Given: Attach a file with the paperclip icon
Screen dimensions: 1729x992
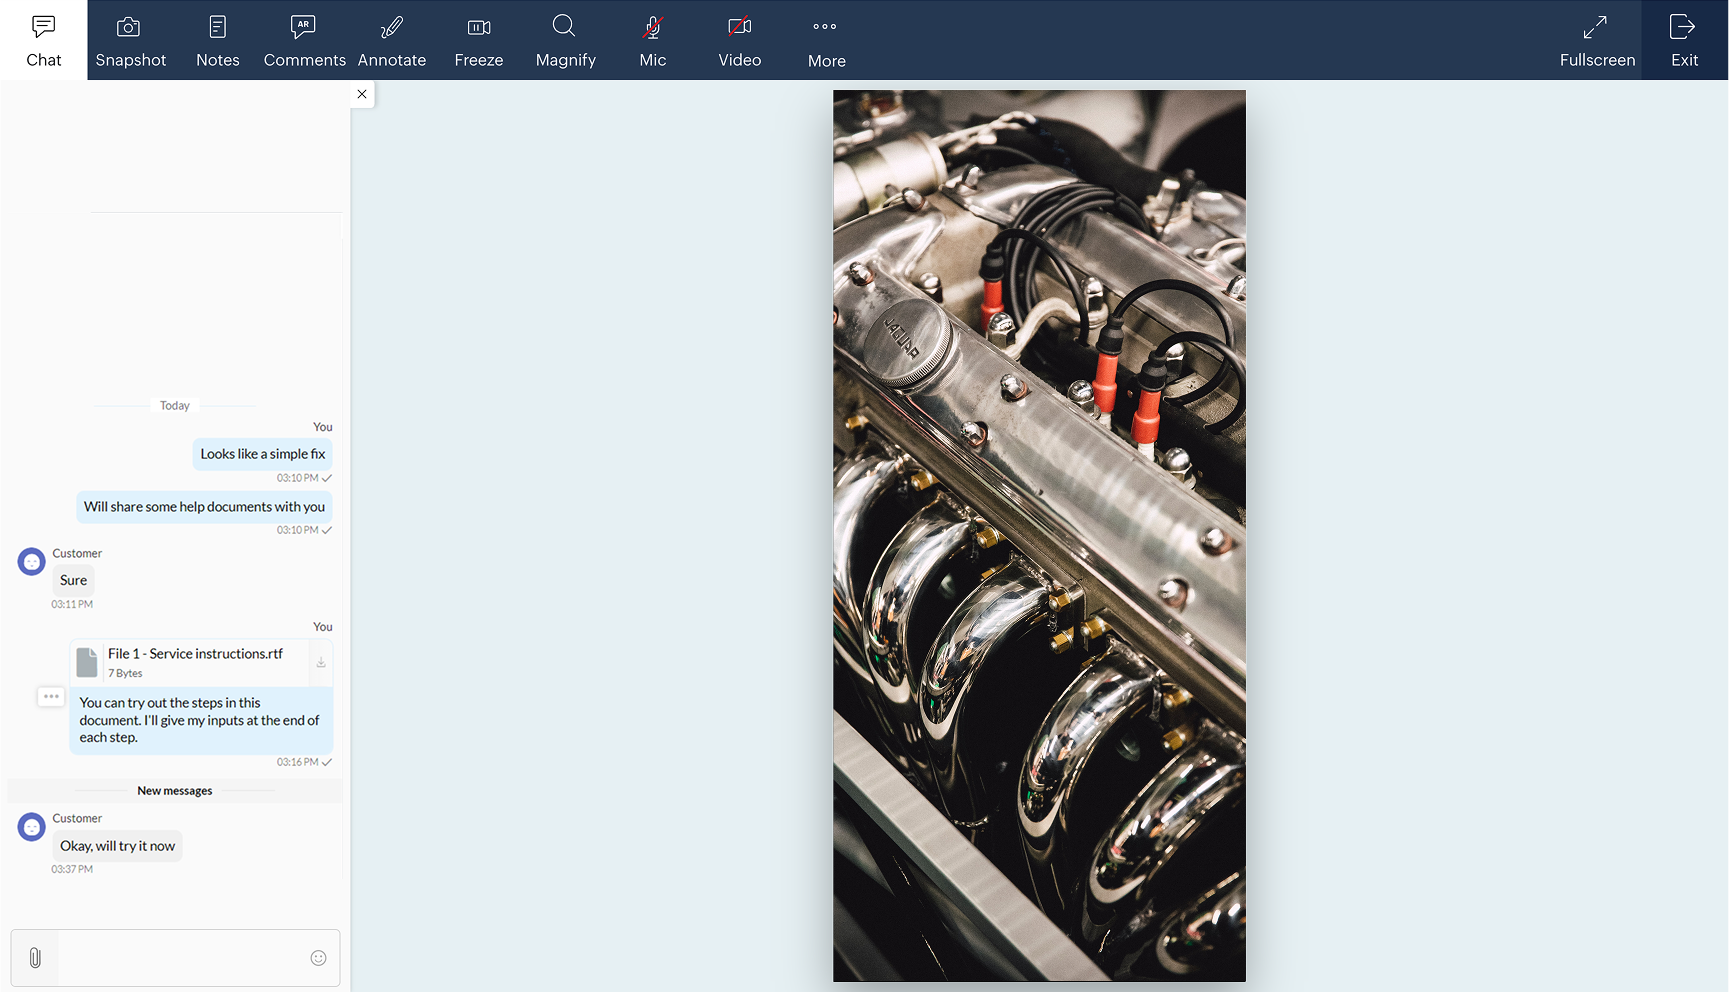Looking at the screenshot, I should click(35, 958).
